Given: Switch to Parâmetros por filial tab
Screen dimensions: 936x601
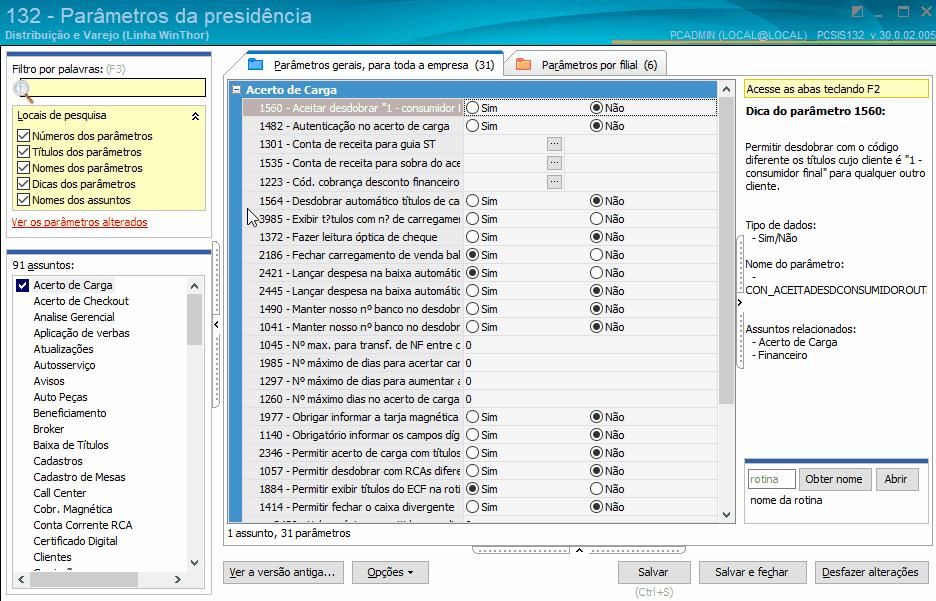Looking at the screenshot, I should click(588, 64).
